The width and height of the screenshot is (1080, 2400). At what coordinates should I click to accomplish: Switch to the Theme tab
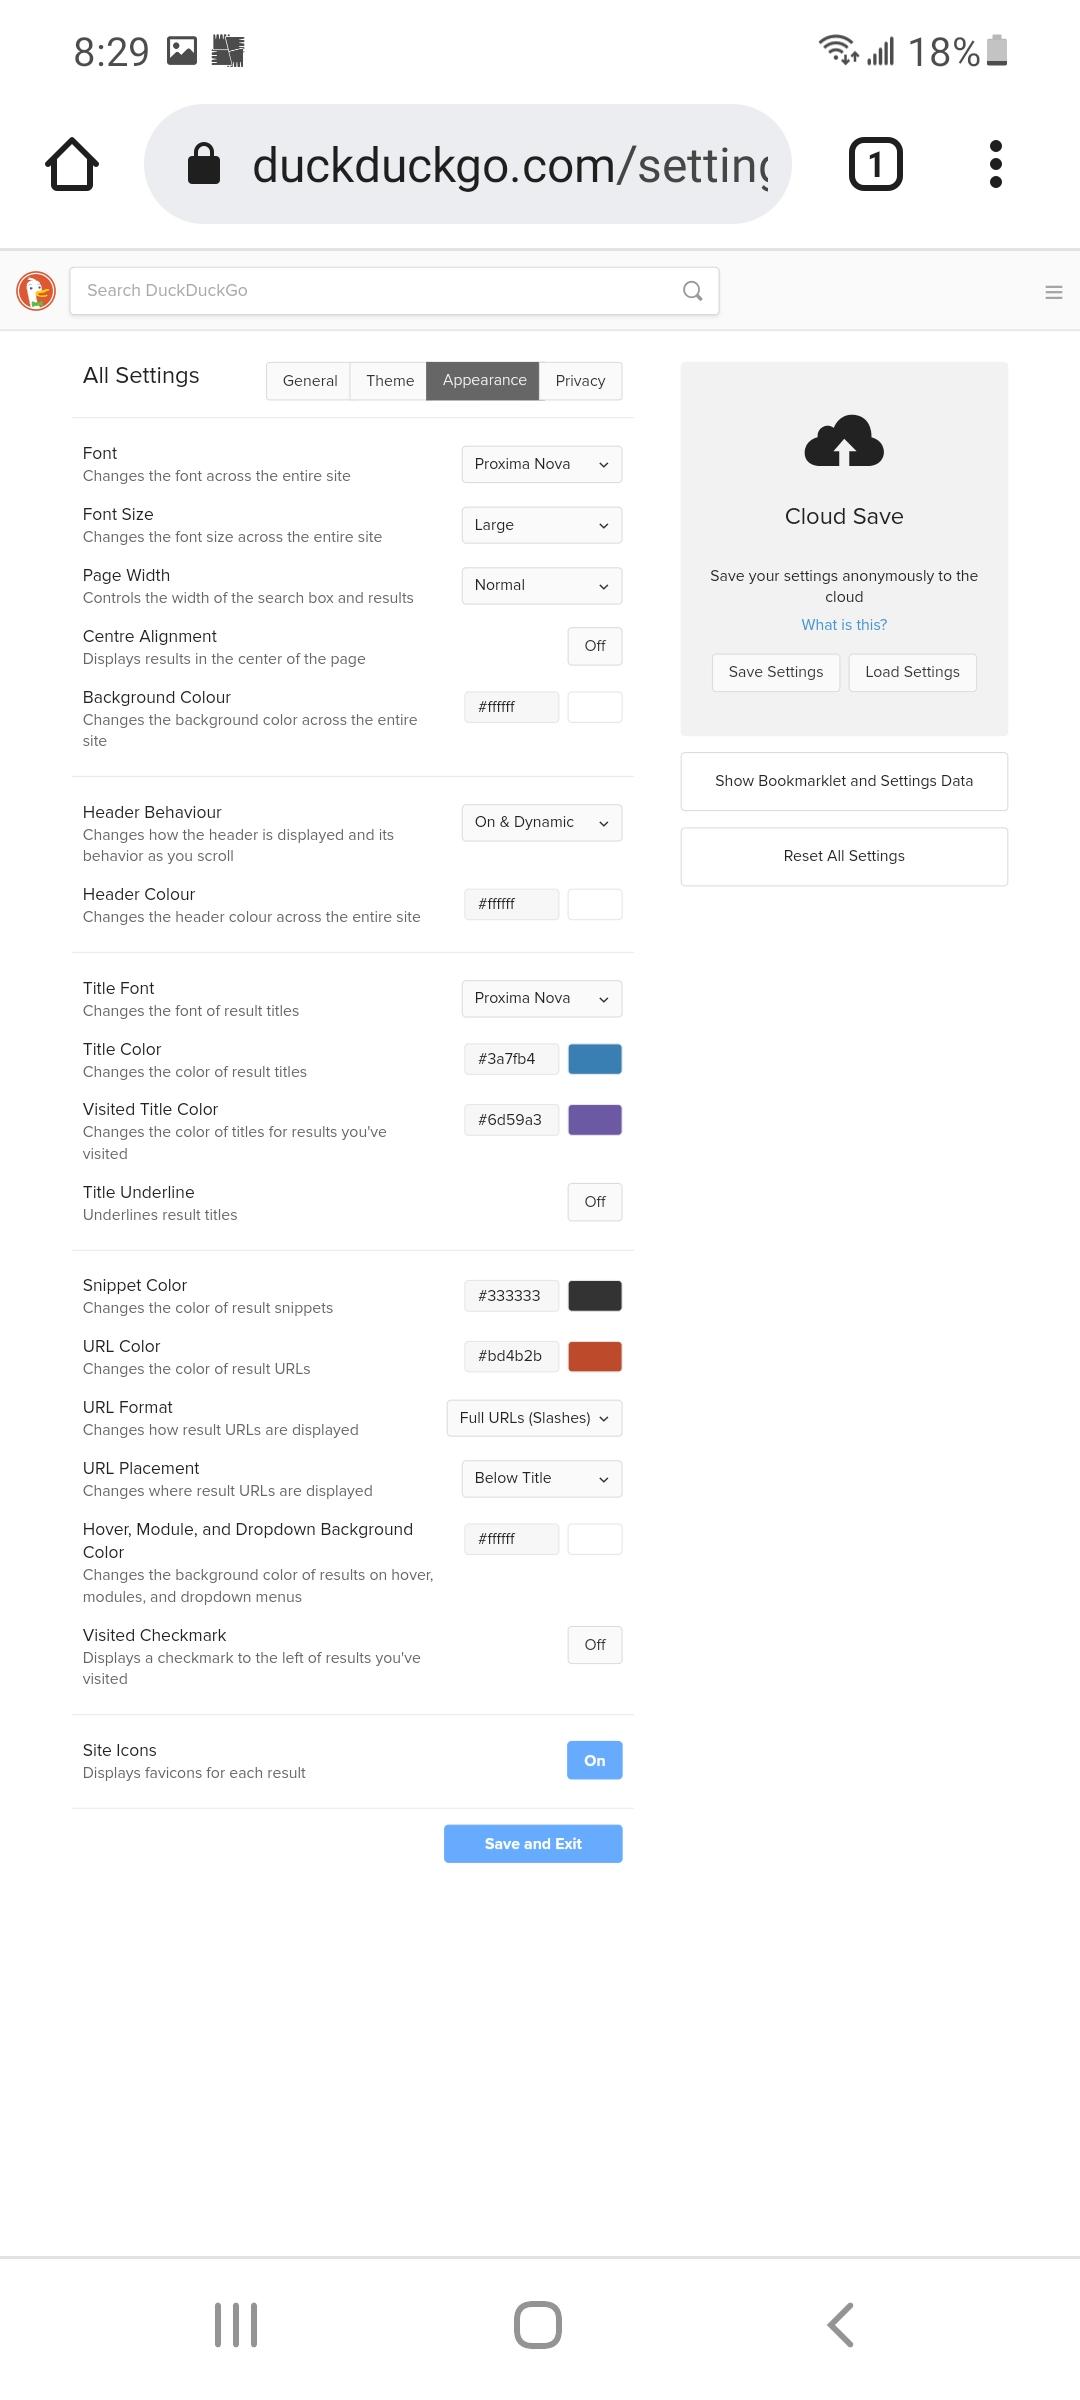(x=389, y=380)
